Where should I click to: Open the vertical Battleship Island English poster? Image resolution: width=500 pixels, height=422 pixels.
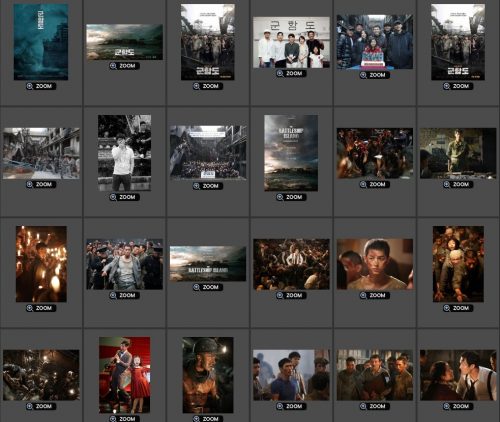291,153
